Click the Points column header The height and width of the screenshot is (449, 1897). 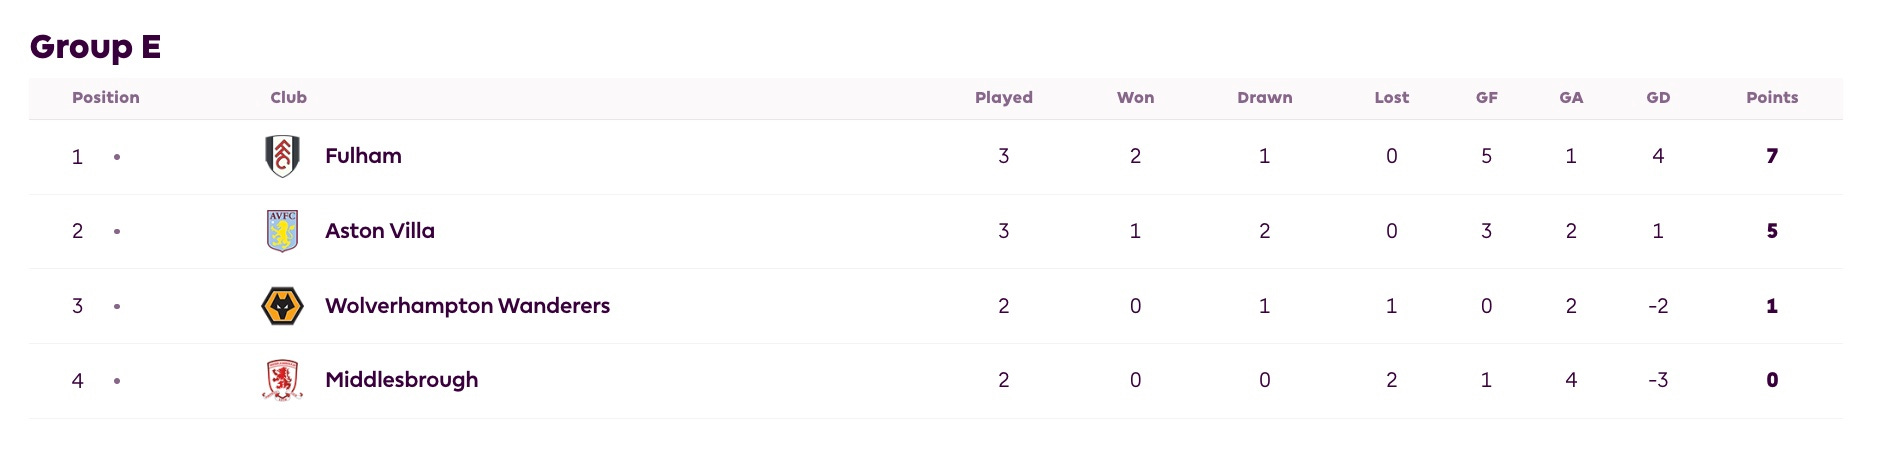[1772, 97]
